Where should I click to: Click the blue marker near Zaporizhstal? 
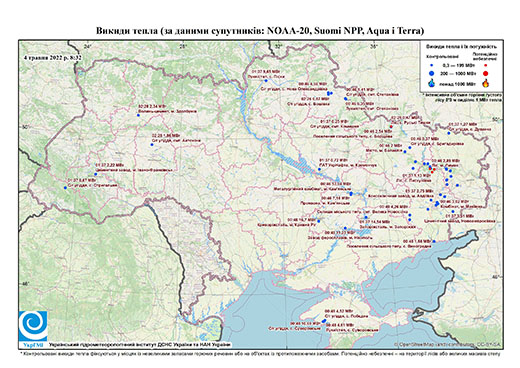tap(366, 217)
